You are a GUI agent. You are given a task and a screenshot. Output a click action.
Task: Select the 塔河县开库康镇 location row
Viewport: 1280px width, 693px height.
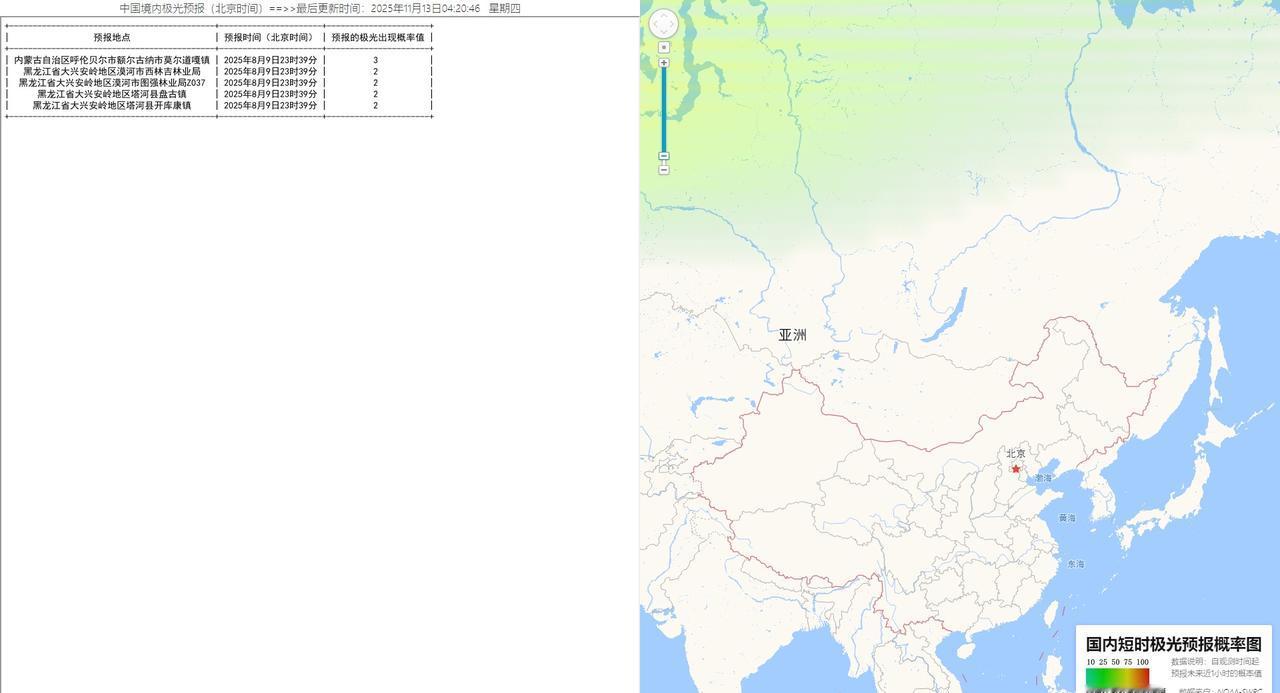pyautogui.click(x=112, y=105)
